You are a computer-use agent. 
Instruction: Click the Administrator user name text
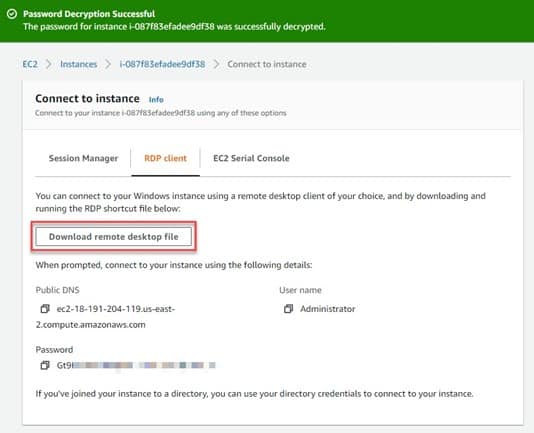pos(328,309)
